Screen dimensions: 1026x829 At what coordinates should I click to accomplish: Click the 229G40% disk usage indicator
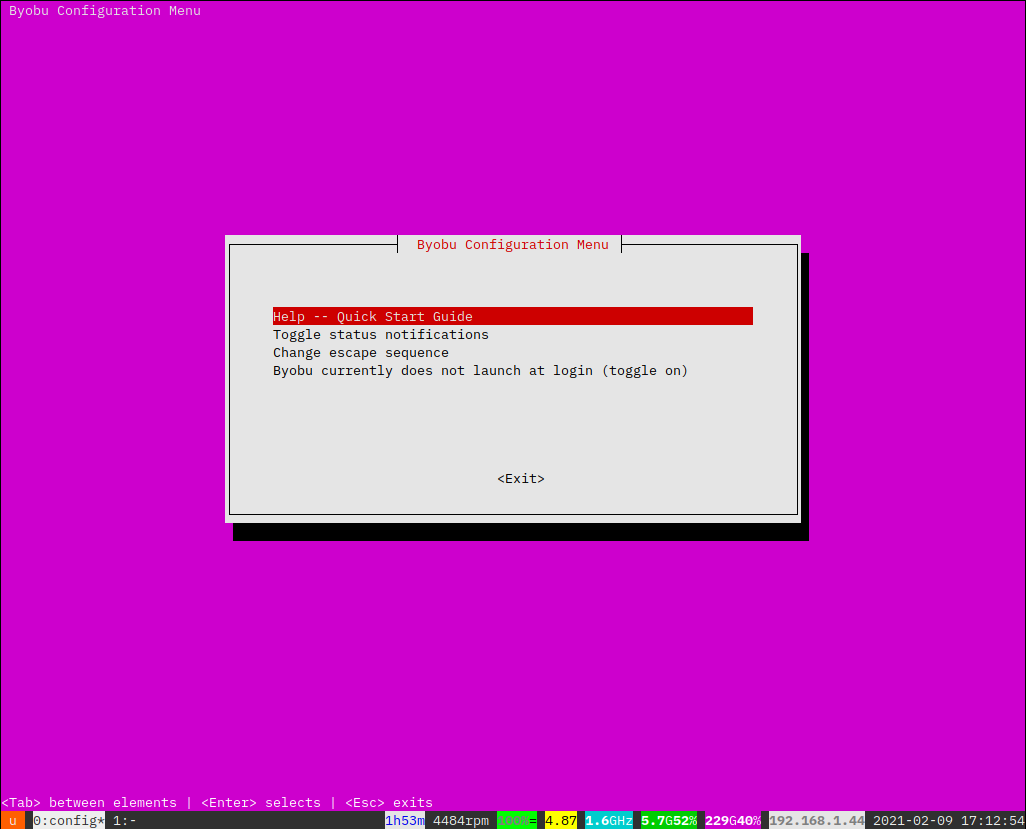[733, 820]
